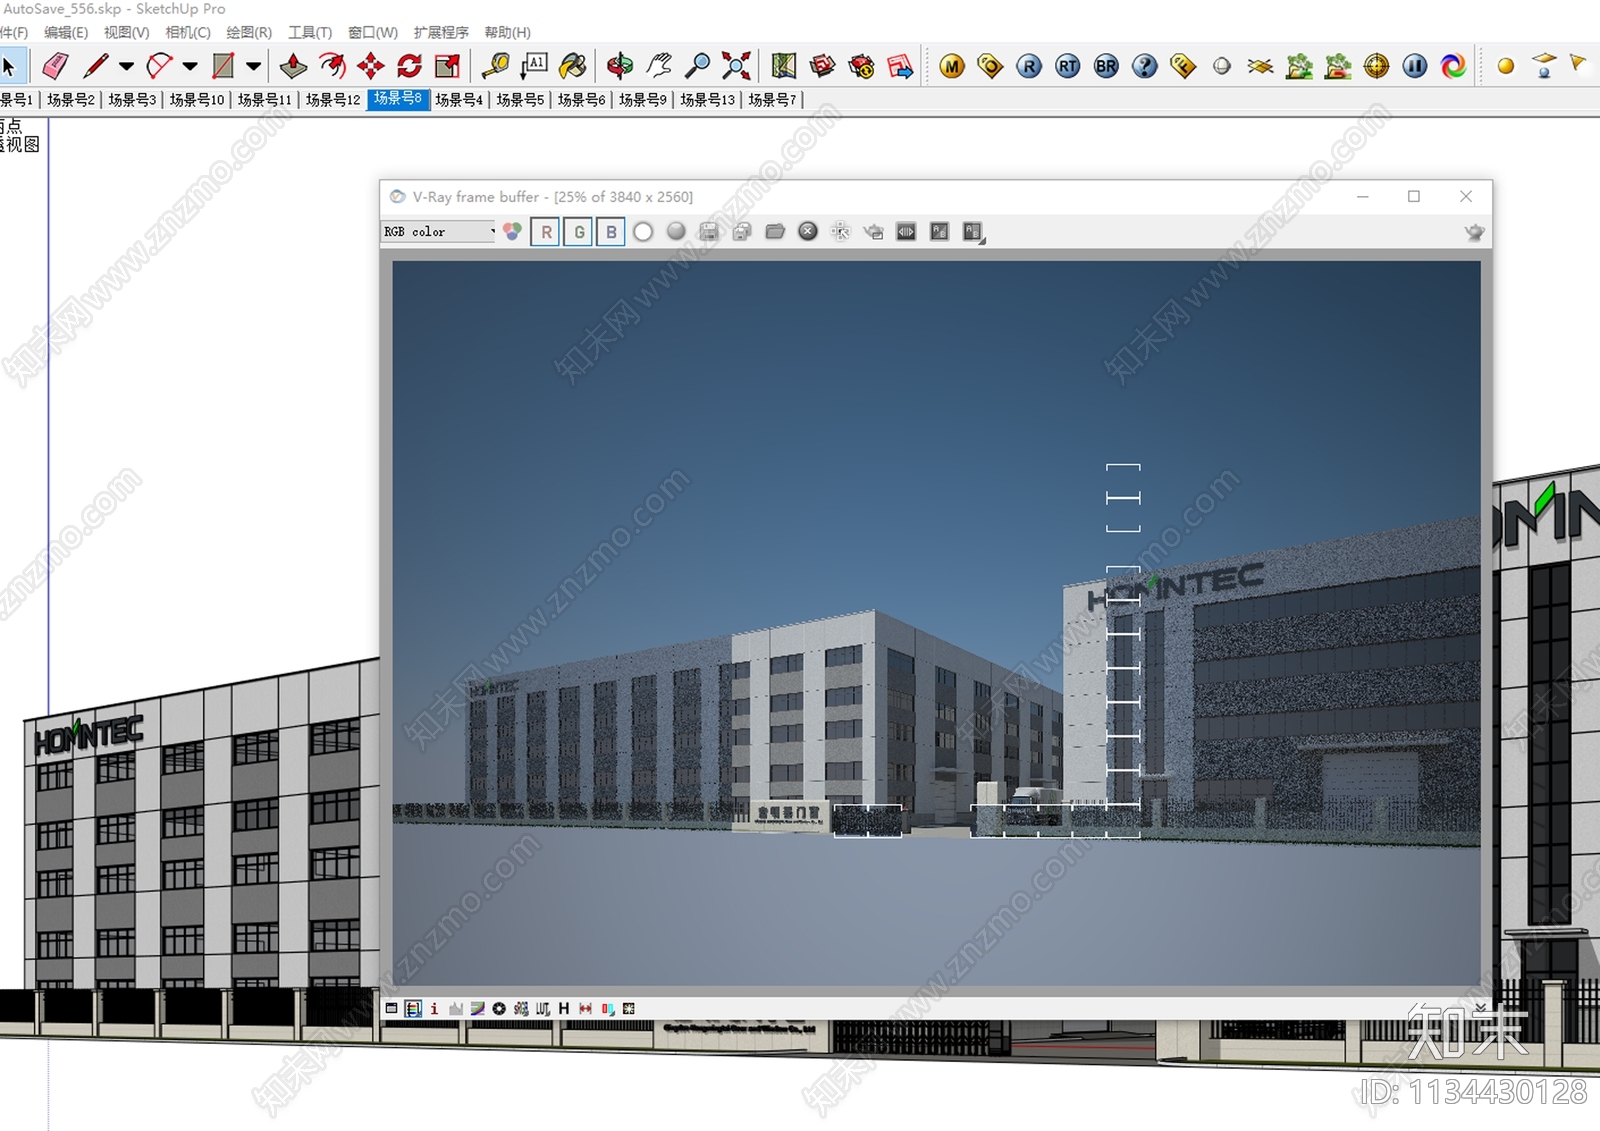Open 绘图(R) menu
This screenshot has width=1600, height=1131.
249,32
